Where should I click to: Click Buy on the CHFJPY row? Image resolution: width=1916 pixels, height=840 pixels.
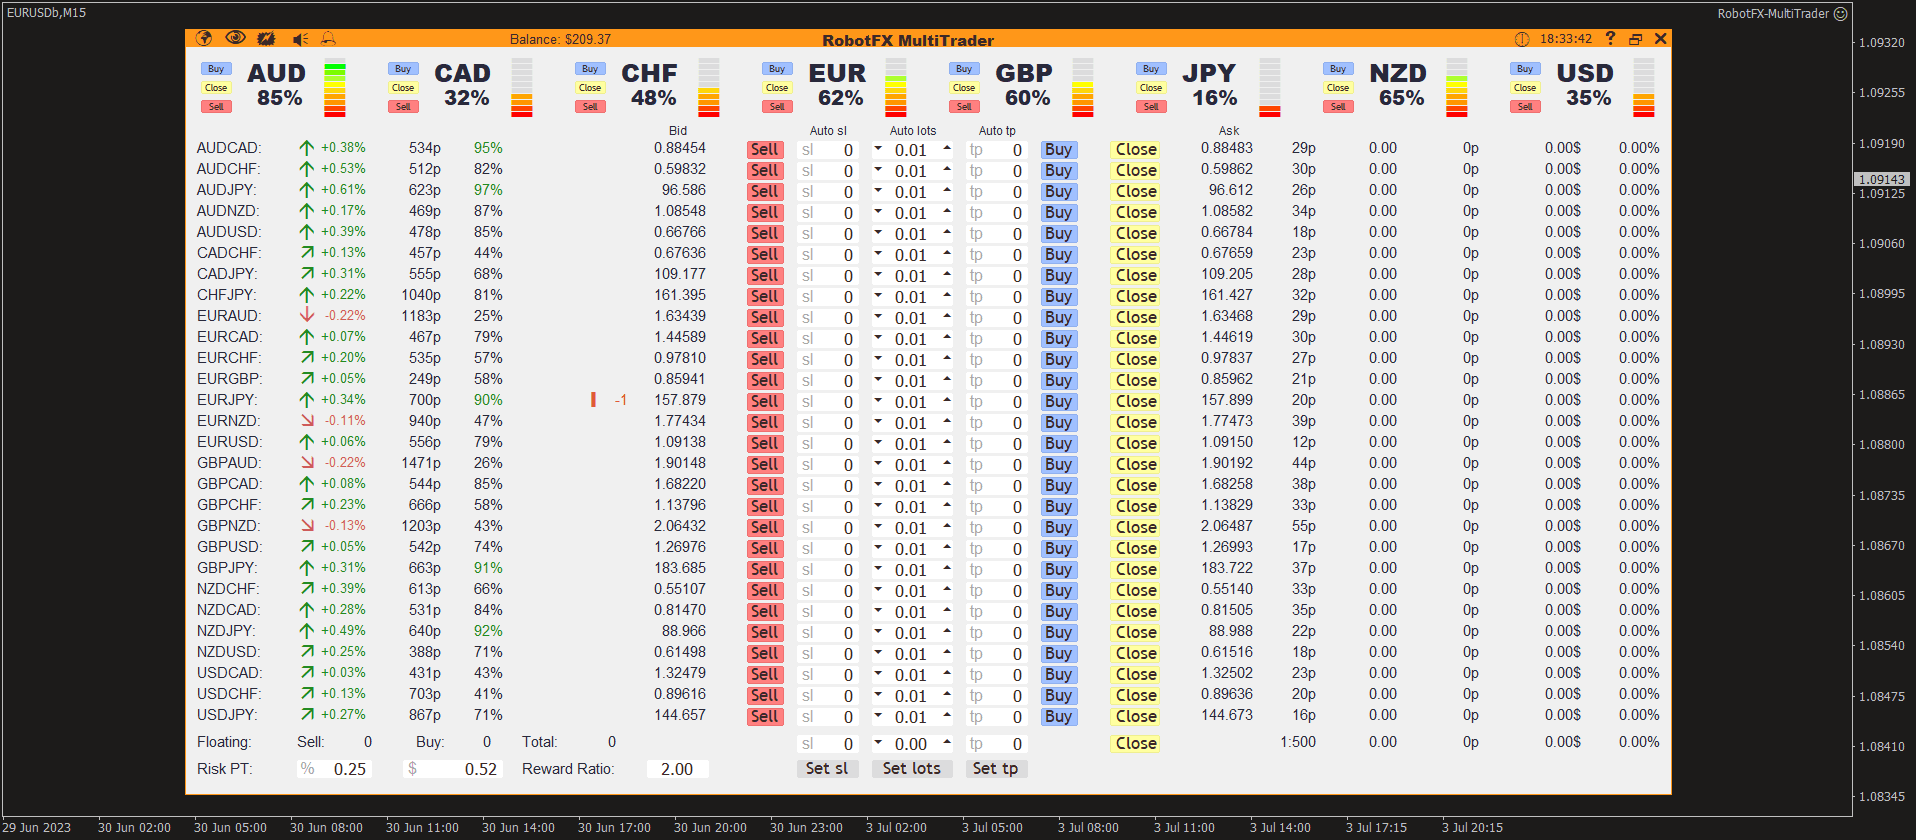tap(1058, 296)
